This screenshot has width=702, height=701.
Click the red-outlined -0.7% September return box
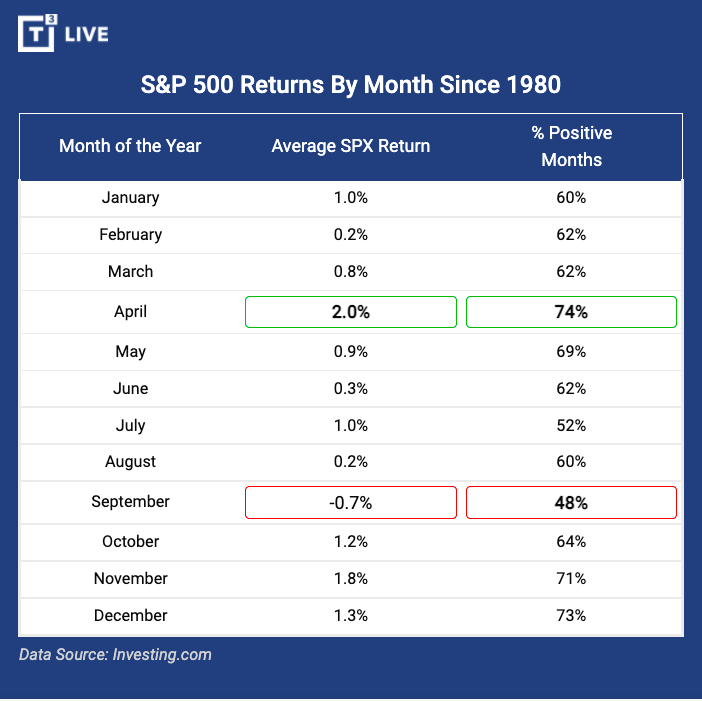351,503
